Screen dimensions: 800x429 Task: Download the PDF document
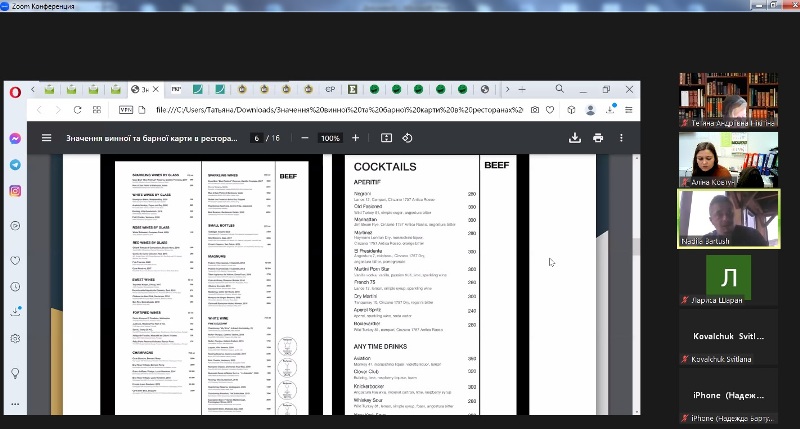(x=575, y=138)
